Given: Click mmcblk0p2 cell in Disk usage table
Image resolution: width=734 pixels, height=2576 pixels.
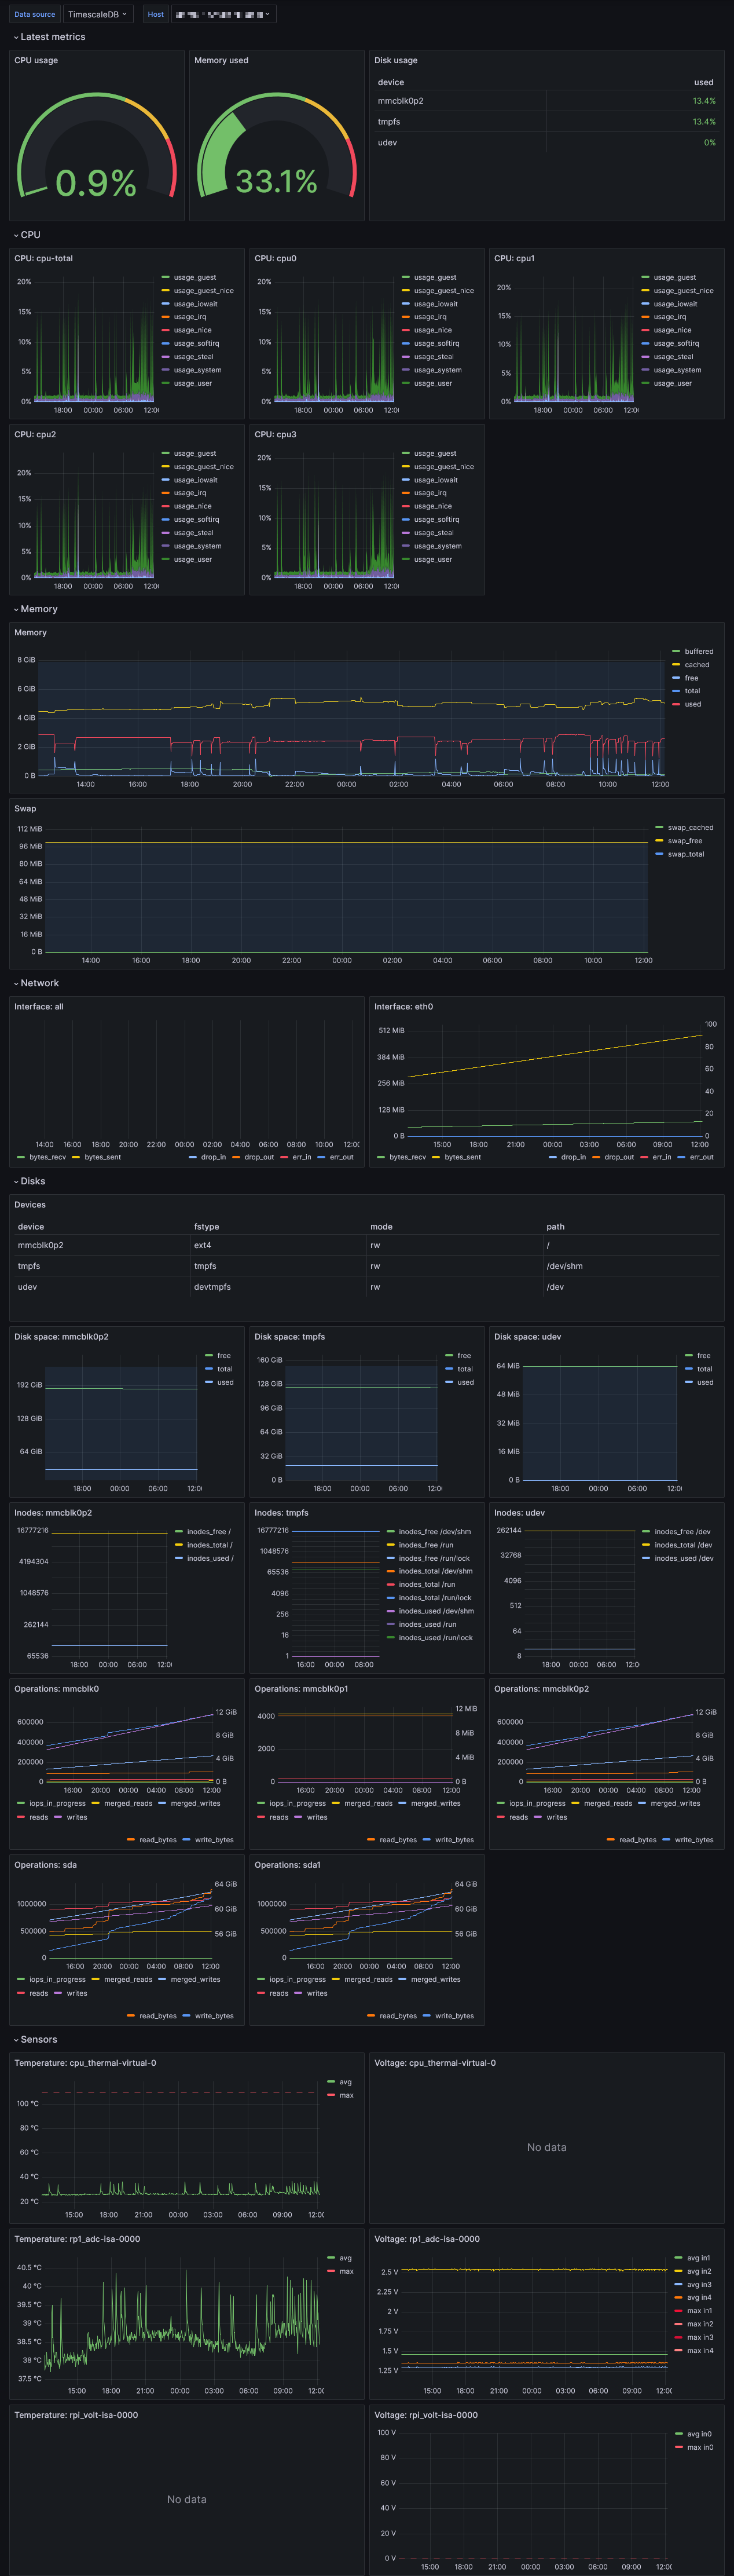Looking at the screenshot, I should coord(400,101).
